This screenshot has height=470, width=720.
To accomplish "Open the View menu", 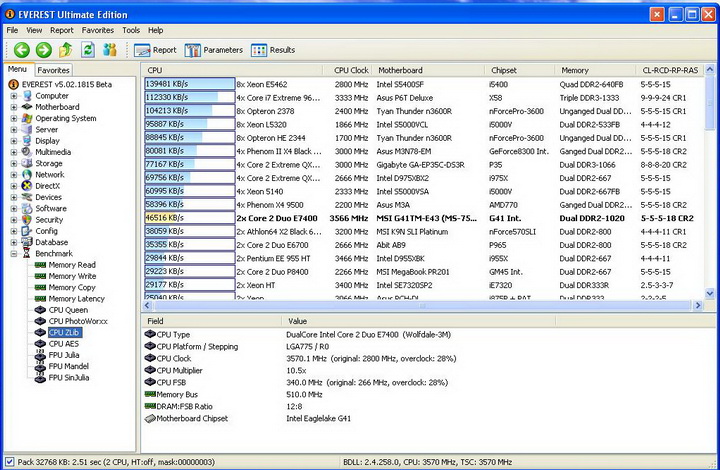I will [x=34, y=30].
